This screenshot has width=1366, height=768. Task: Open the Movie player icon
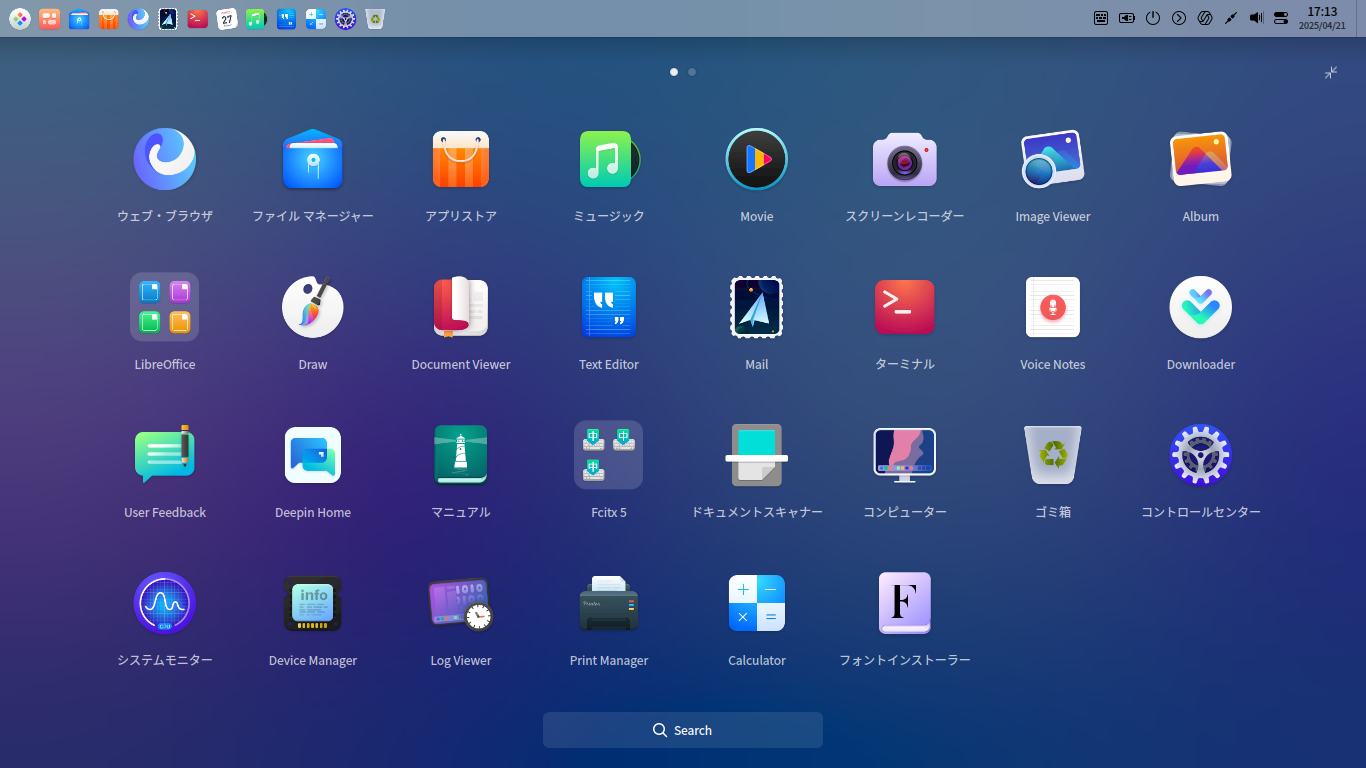(x=757, y=160)
